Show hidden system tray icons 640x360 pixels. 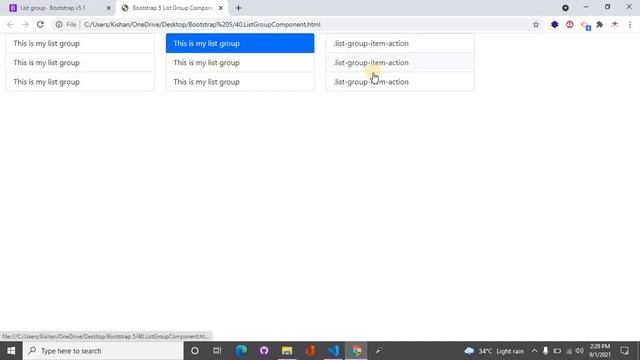534,351
